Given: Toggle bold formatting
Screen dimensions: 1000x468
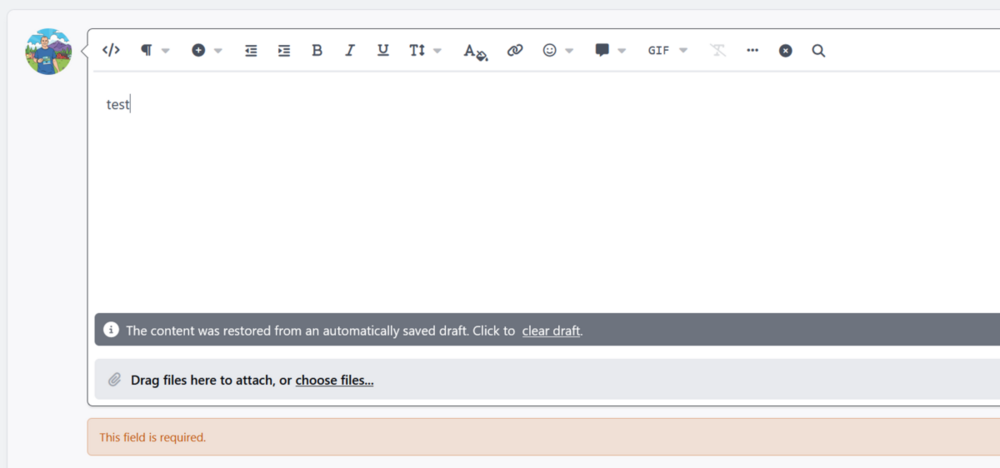Looking at the screenshot, I should coord(317,50).
